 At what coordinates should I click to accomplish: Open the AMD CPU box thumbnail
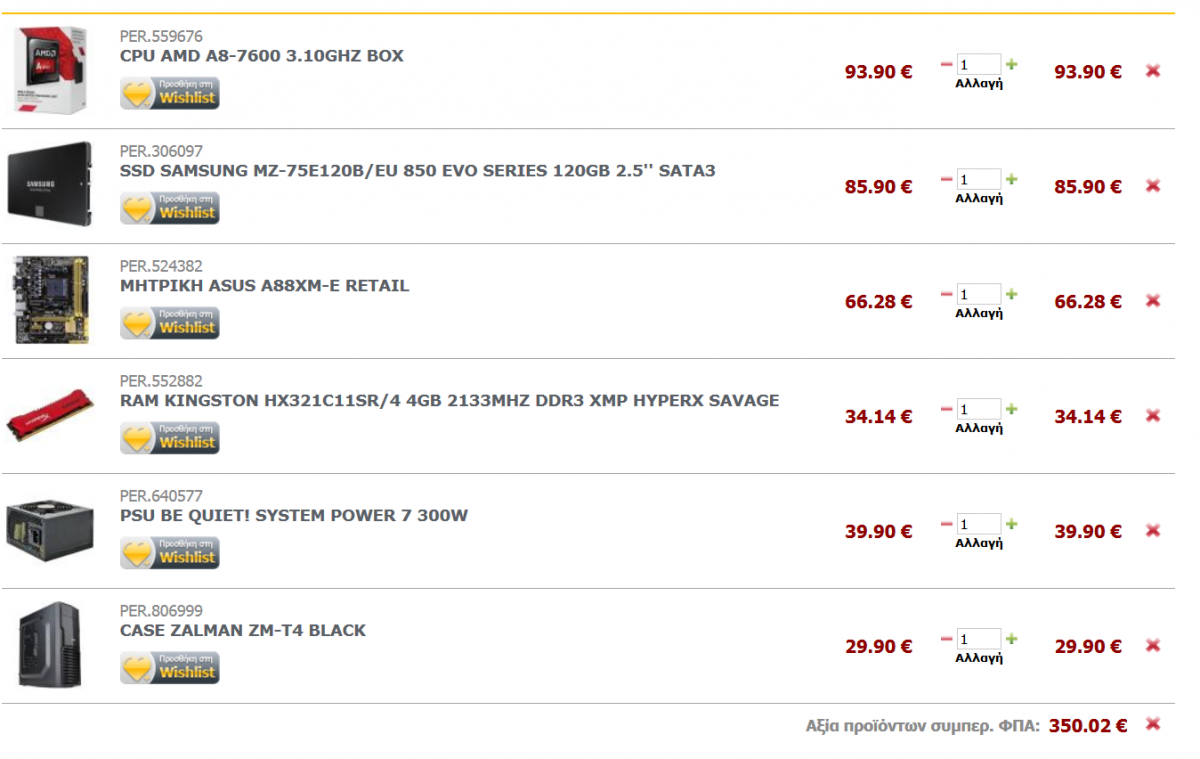click(x=51, y=69)
